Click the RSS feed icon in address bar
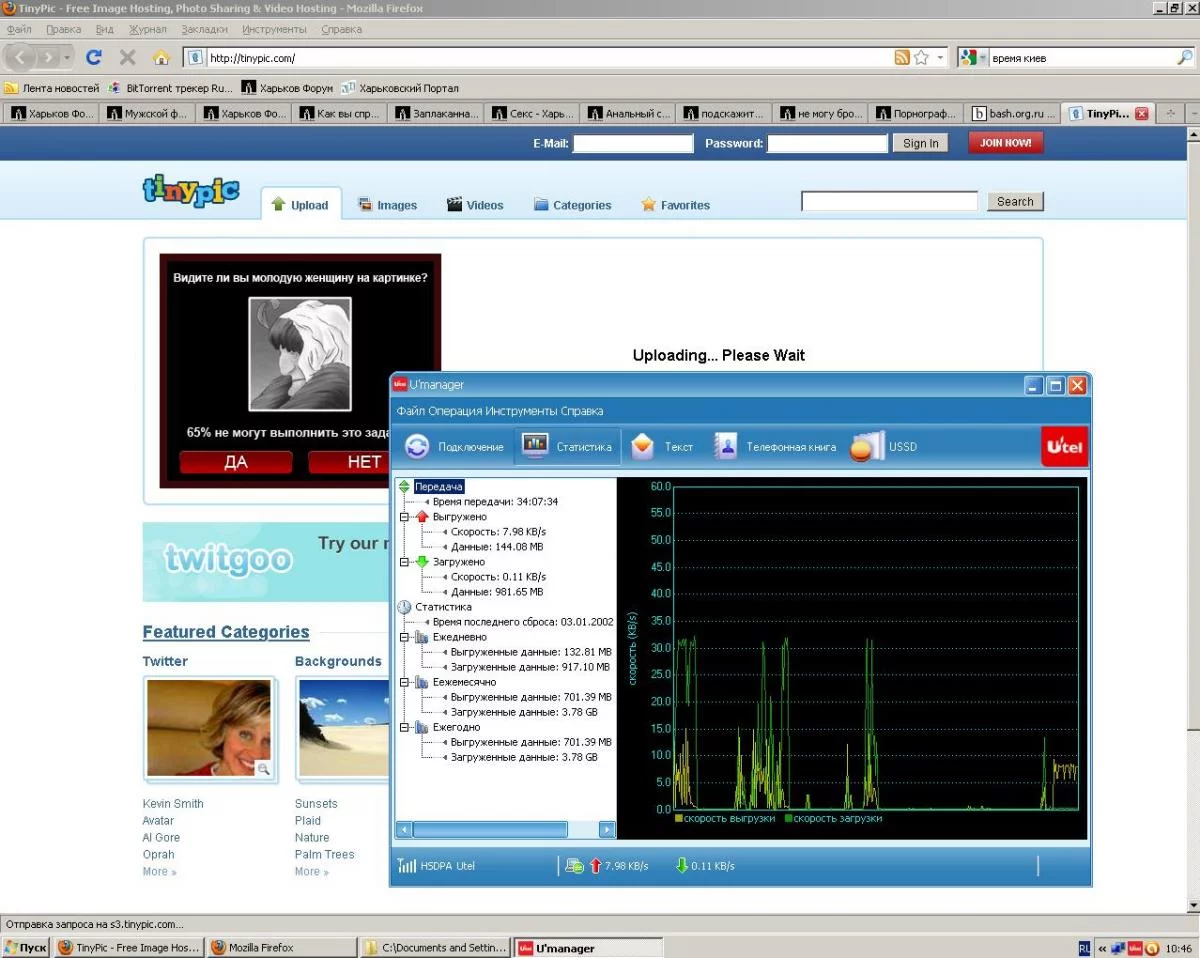Screen dimensions: 1200x958 coord(902,58)
